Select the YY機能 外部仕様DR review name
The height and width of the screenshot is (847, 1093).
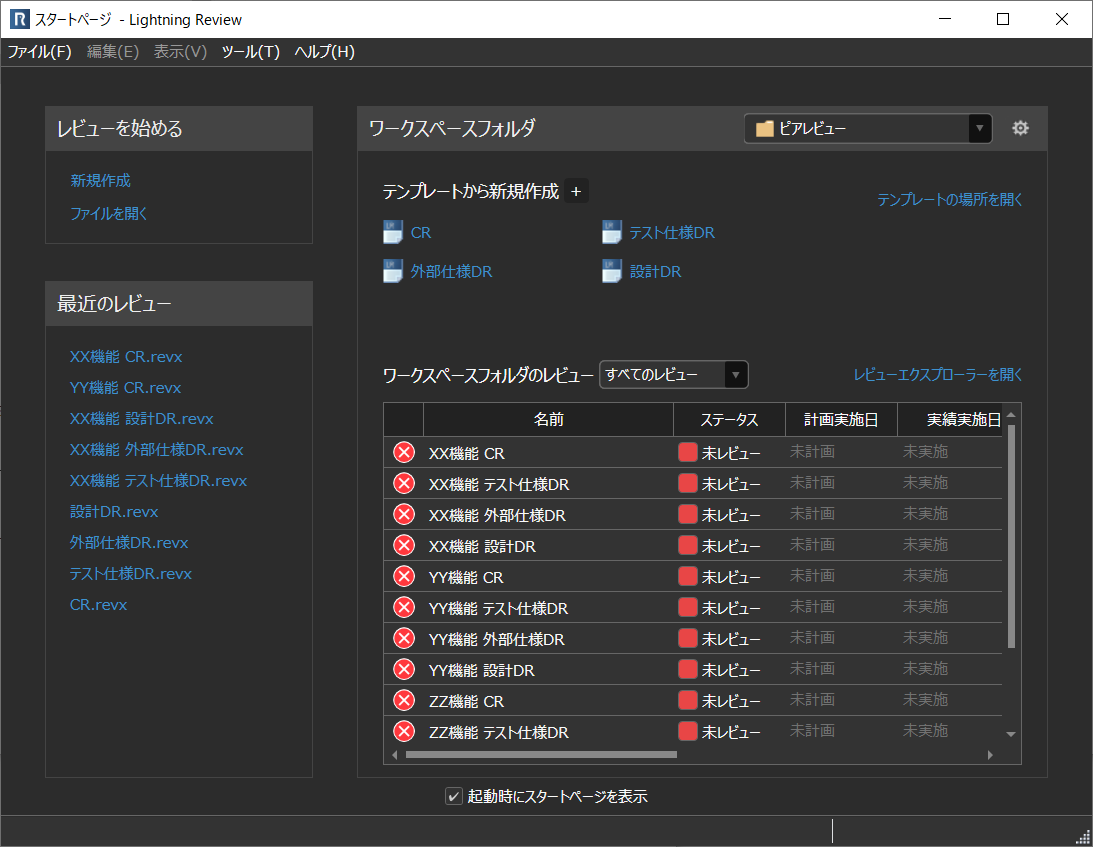496,639
